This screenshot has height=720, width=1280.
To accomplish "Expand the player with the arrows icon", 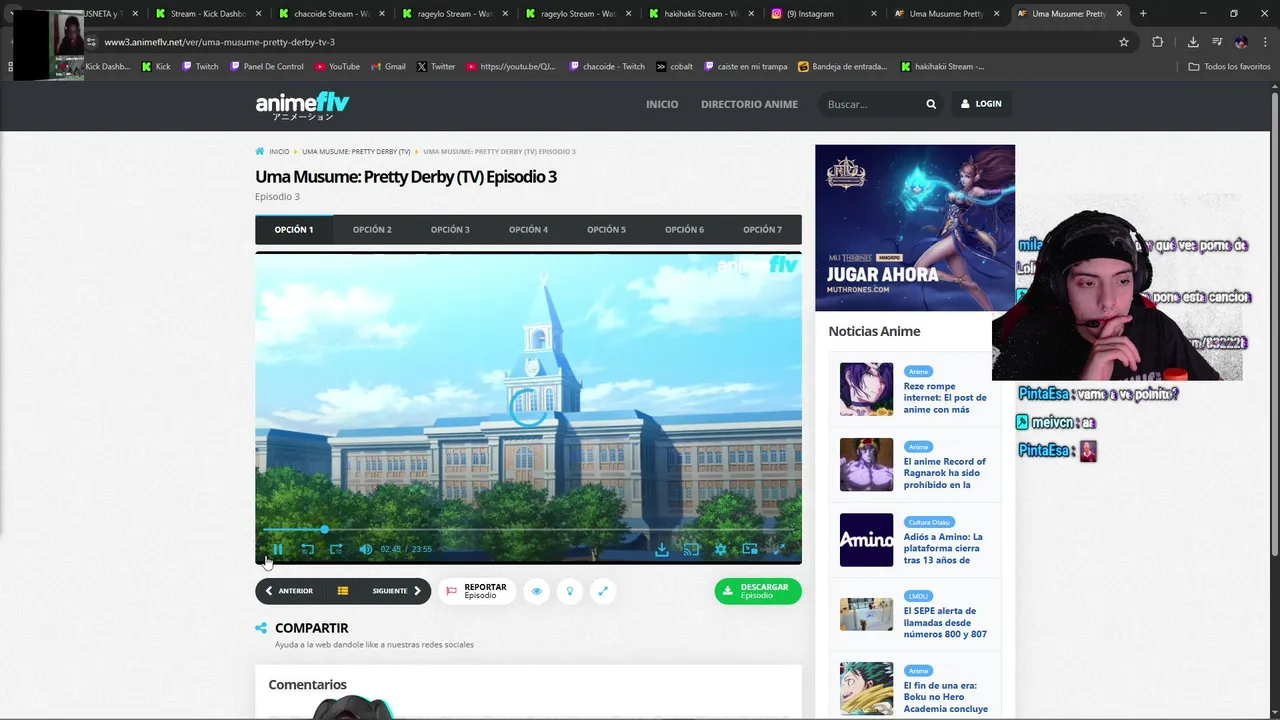I will coord(603,591).
